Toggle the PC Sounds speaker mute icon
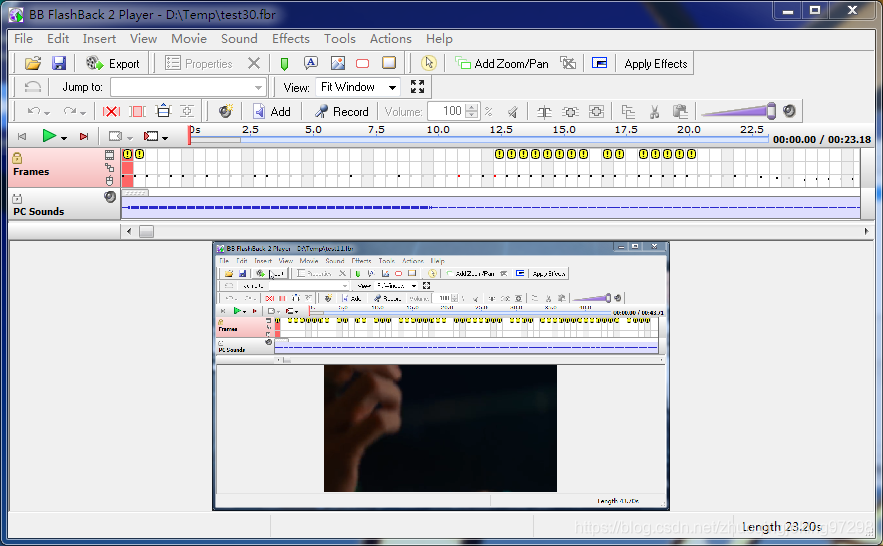Viewport: 883px width, 546px height. [x=110, y=197]
